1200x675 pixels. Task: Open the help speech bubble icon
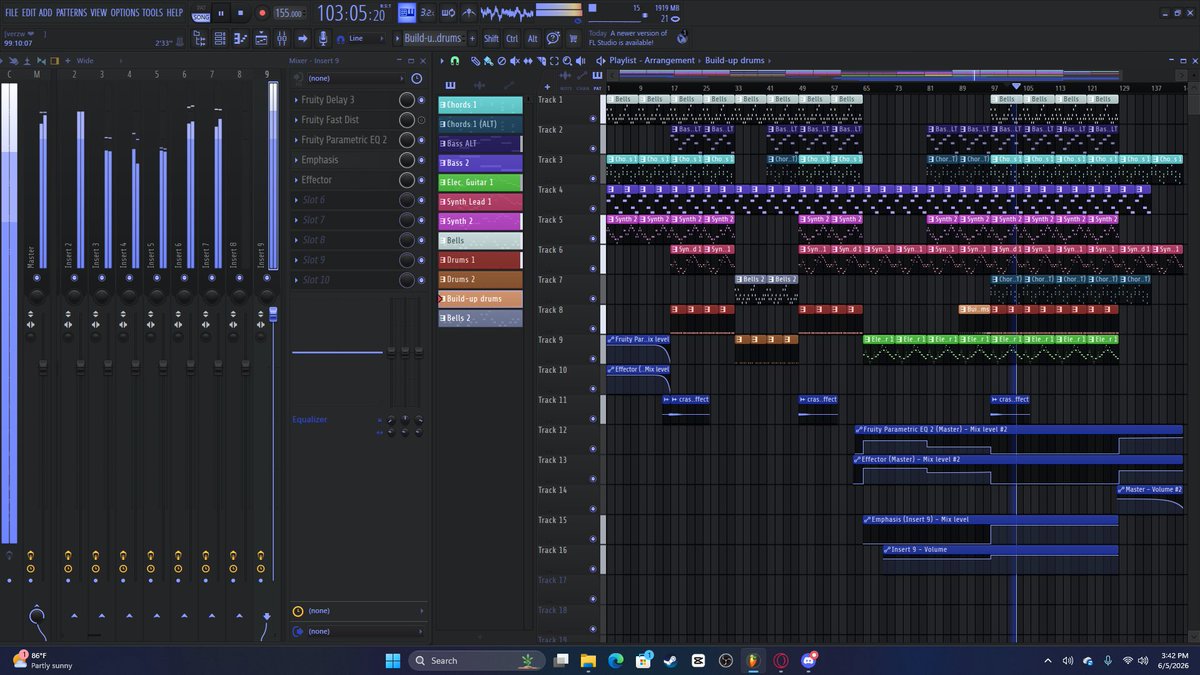553,38
